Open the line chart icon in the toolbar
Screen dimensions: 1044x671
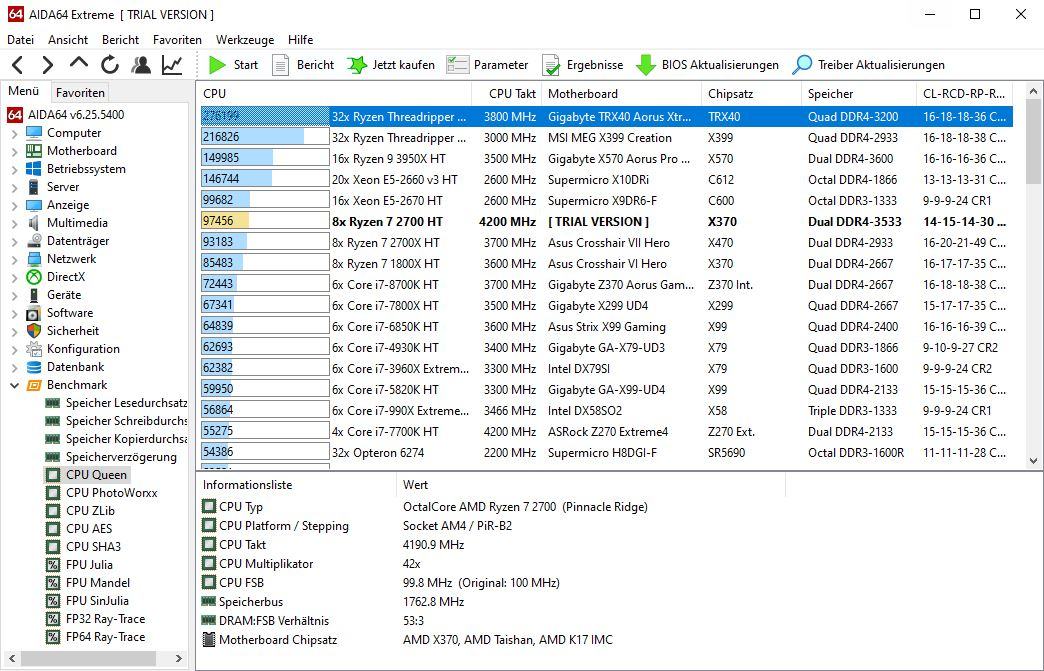(172, 65)
